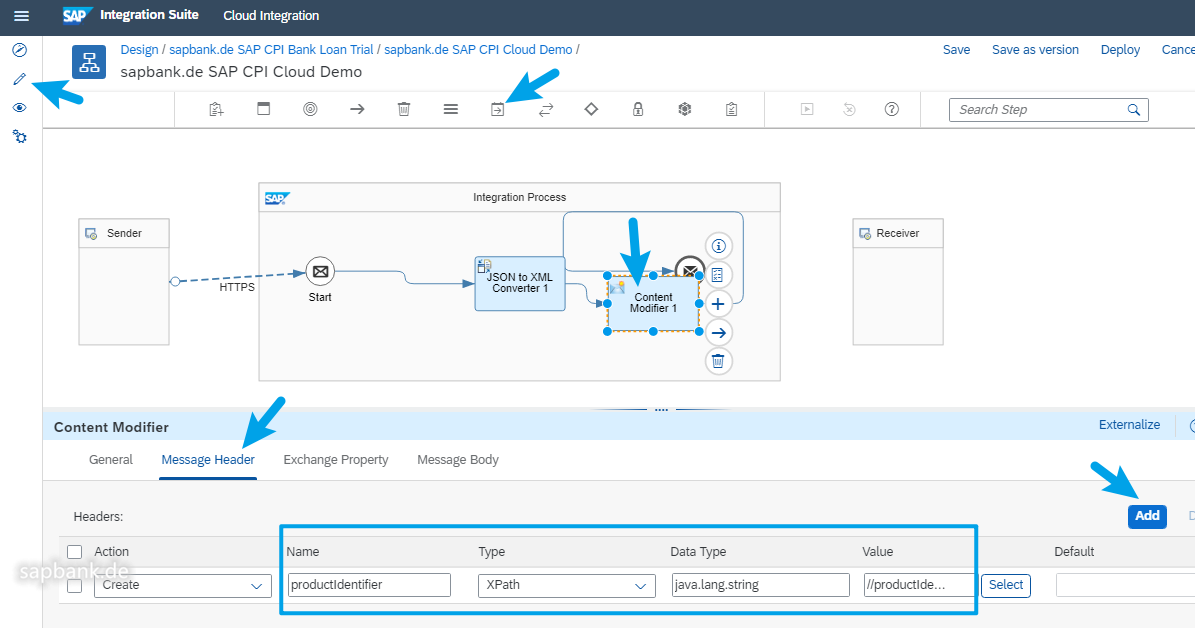Open the Message Transformers palette tool
The width and height of the screenshot is (1195, 628).
(x=498, y=110)
